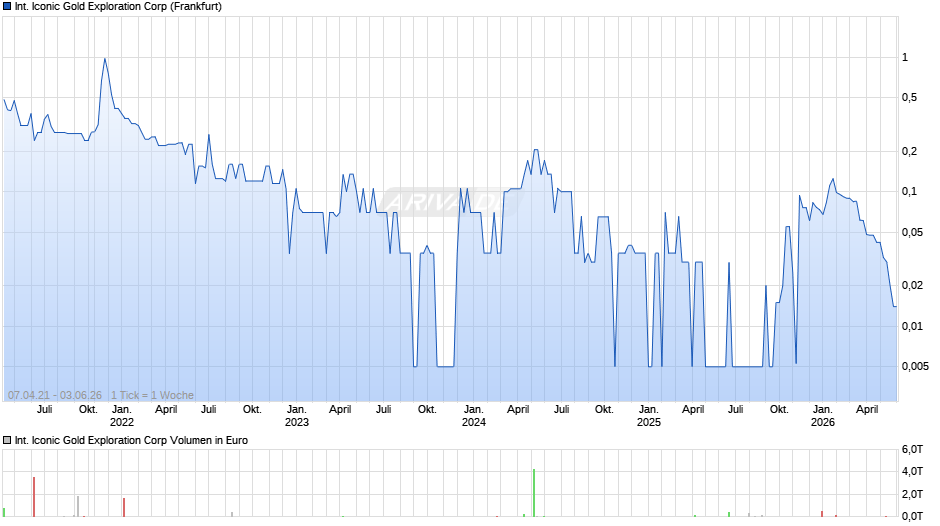Screen dimensions: 940x526
Task: Click the price line's highest peak near 1
Action: 105,59
